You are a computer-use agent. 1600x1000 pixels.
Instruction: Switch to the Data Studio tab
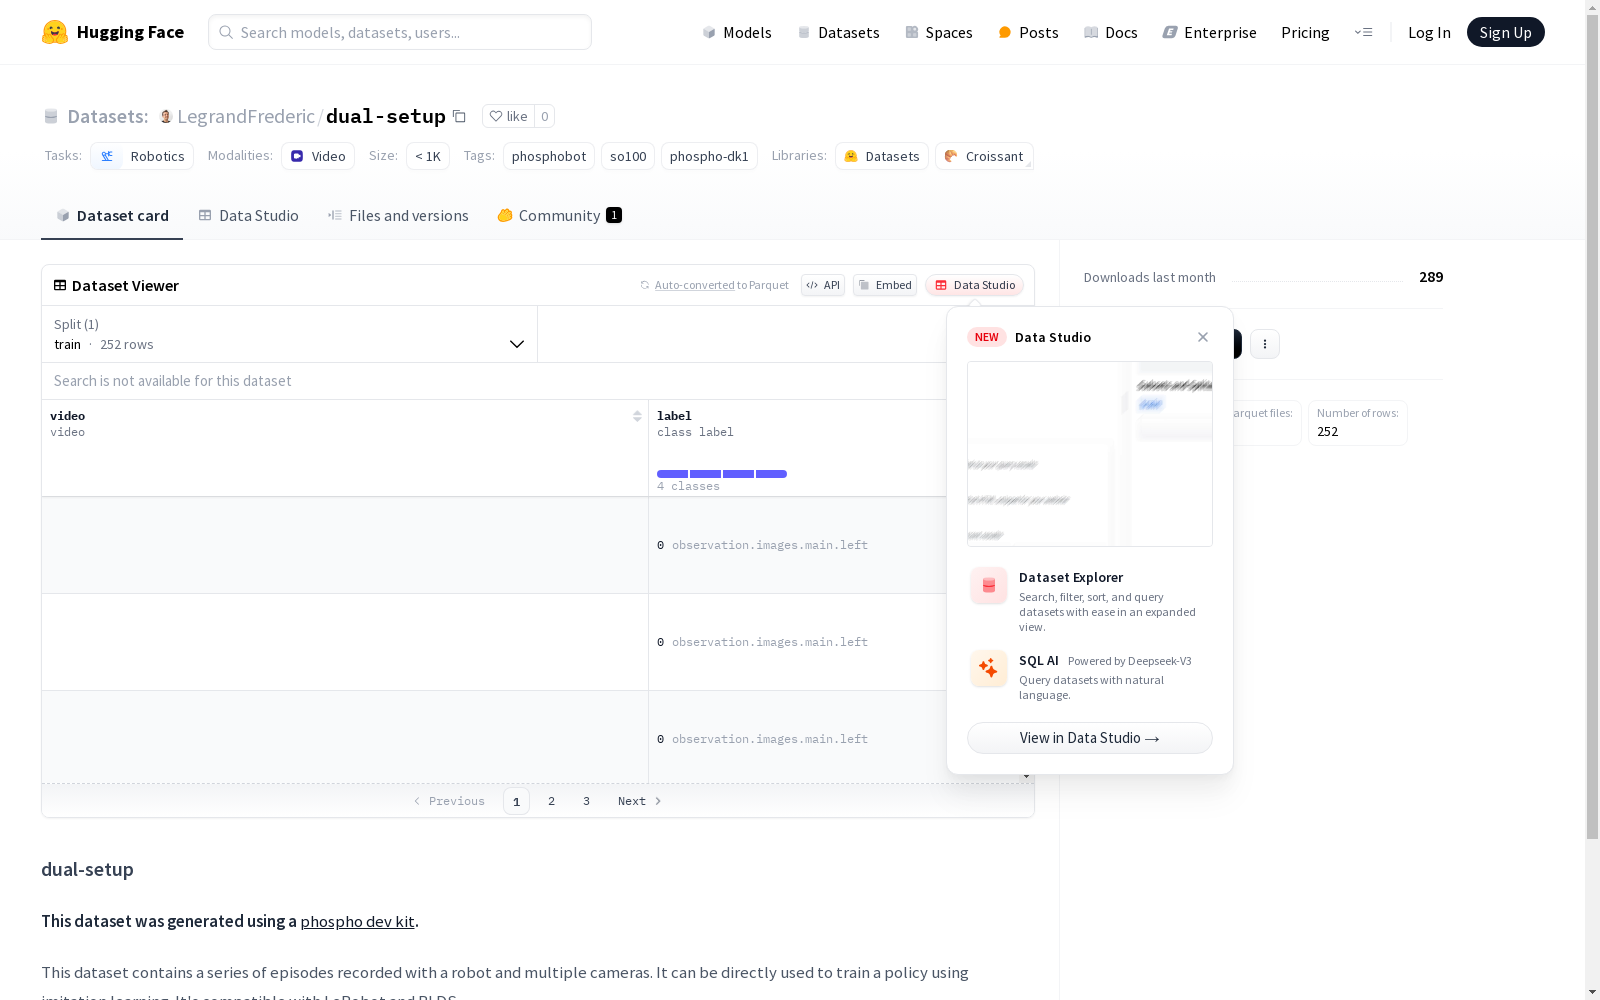[249, 216]
